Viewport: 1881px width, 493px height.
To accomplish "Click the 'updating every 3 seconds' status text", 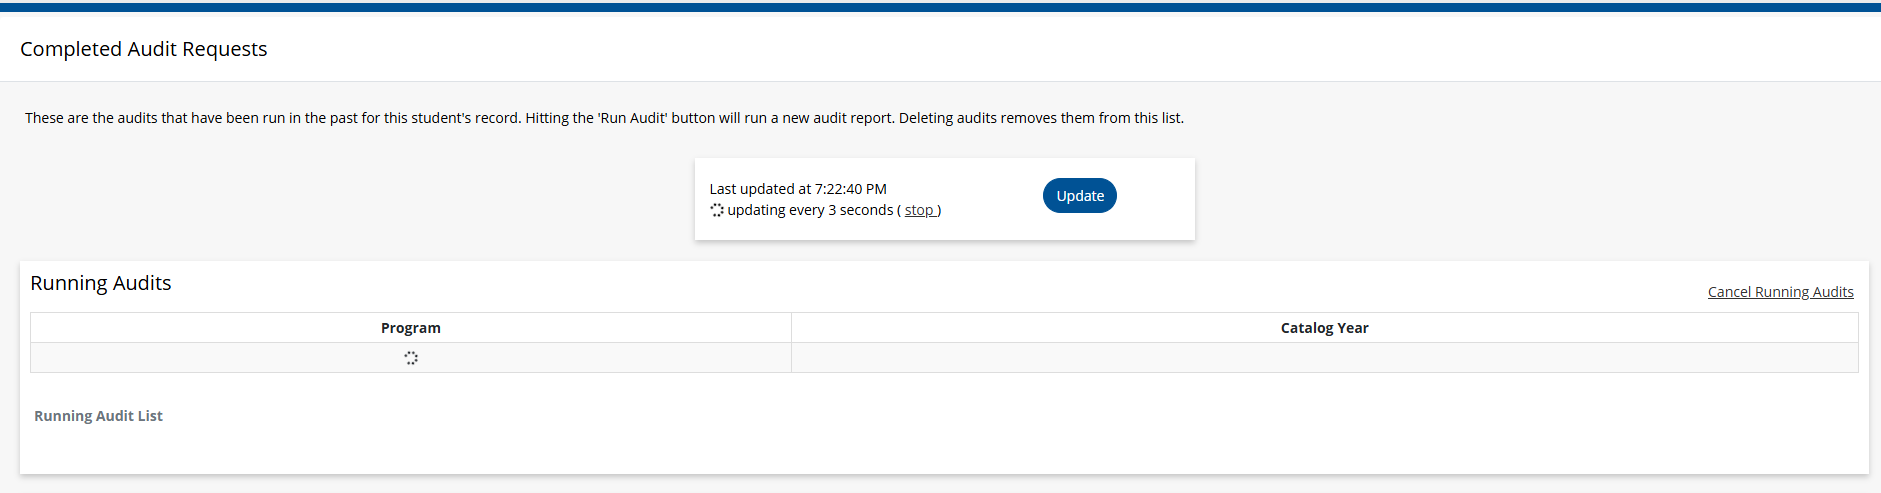I will [810, 210].
